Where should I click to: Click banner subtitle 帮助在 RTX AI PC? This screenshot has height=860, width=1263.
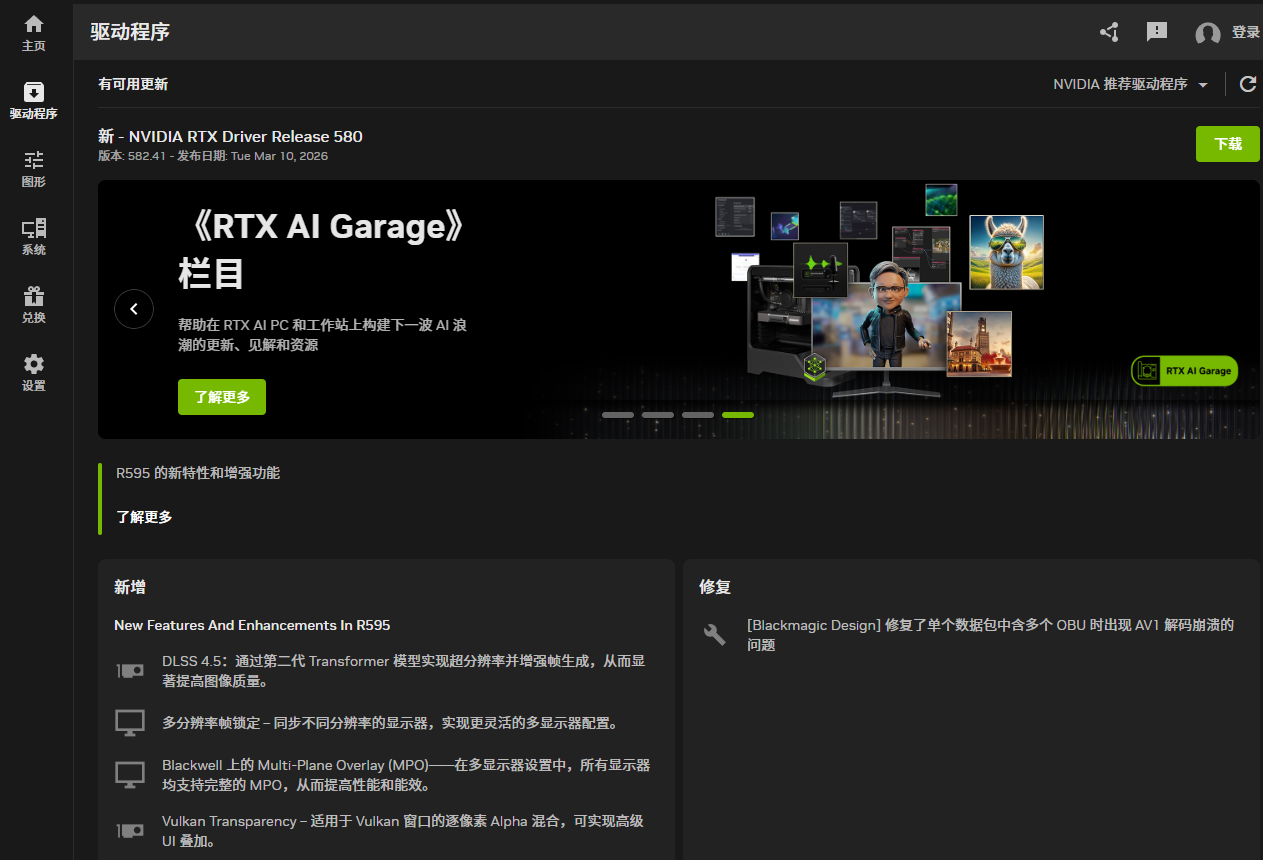(x=322, y=335)
